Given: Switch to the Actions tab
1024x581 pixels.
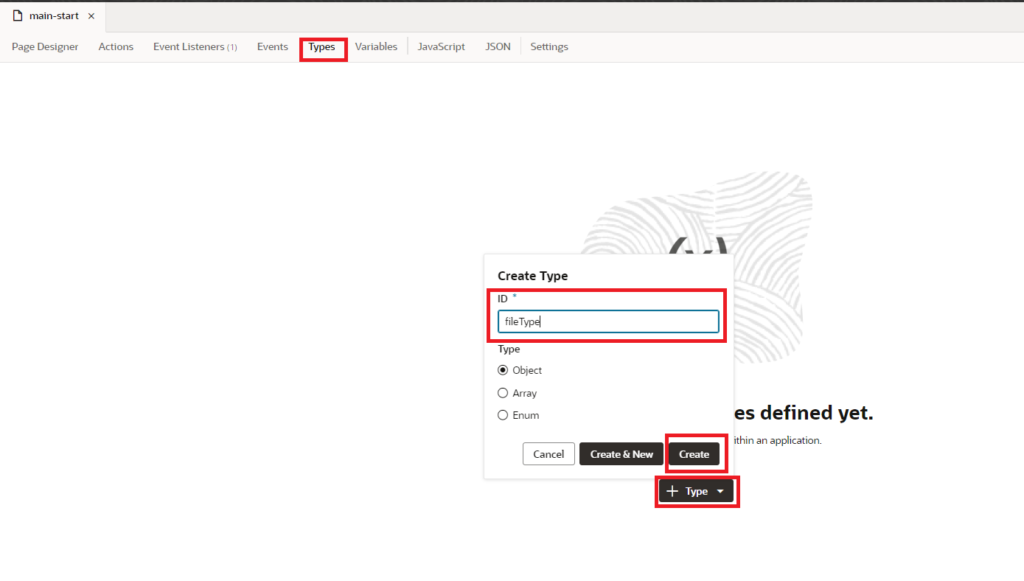Looking at the screenshot, I should click(116, 46).
